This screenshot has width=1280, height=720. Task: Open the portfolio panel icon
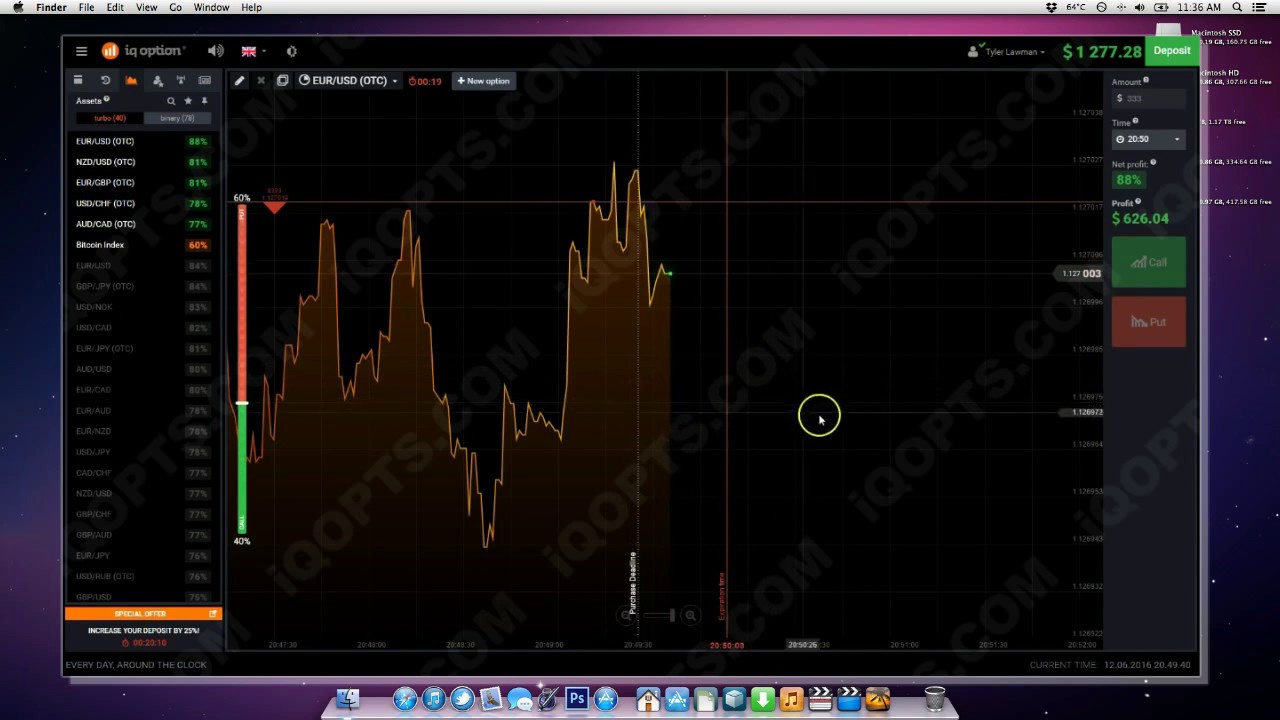pyautogui.click(x=78, y=80)
